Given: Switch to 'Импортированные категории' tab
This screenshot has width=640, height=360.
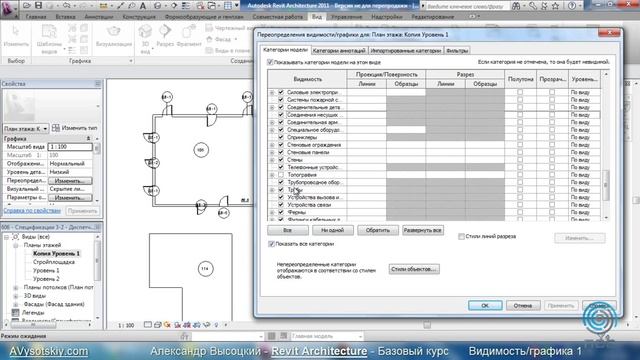Looking at the screenshot, I should click(x=406, y=51).
